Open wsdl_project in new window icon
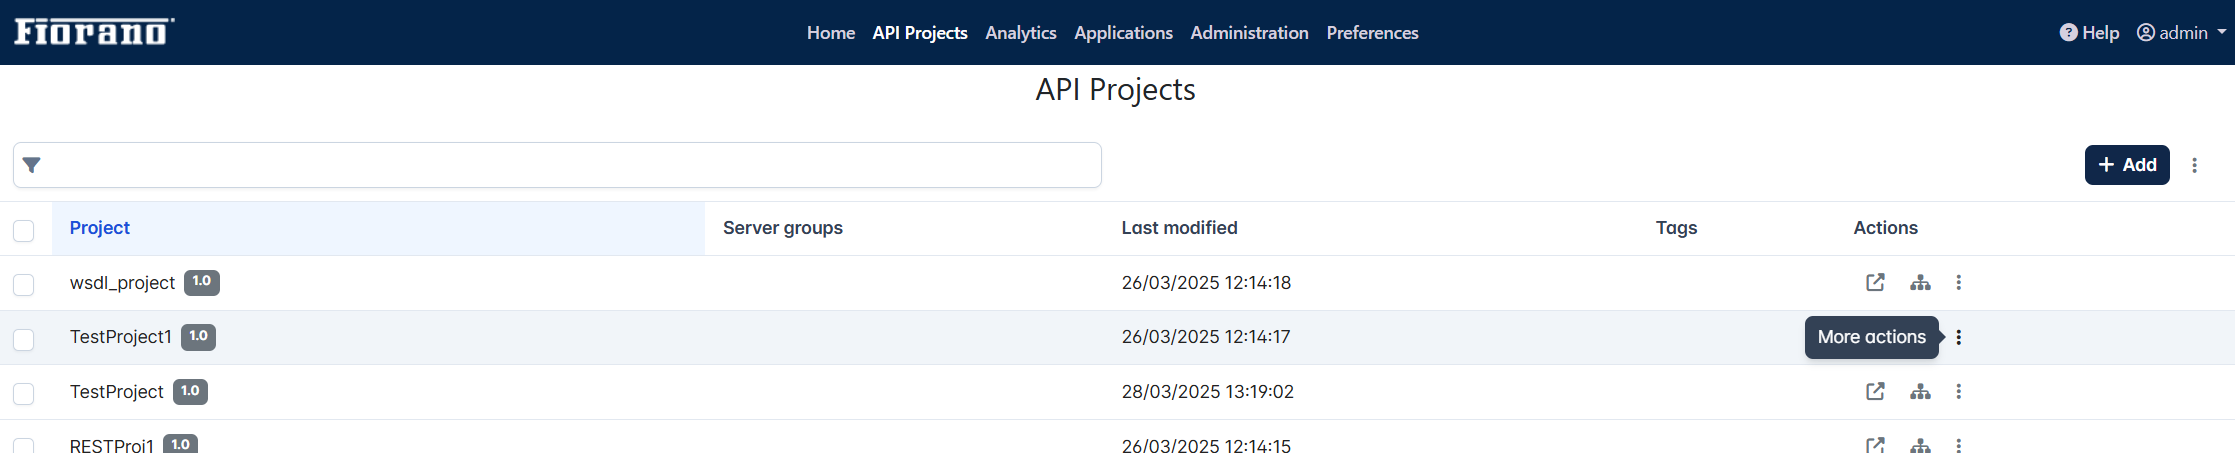 pyautogui.click(x=1875, y=283)
